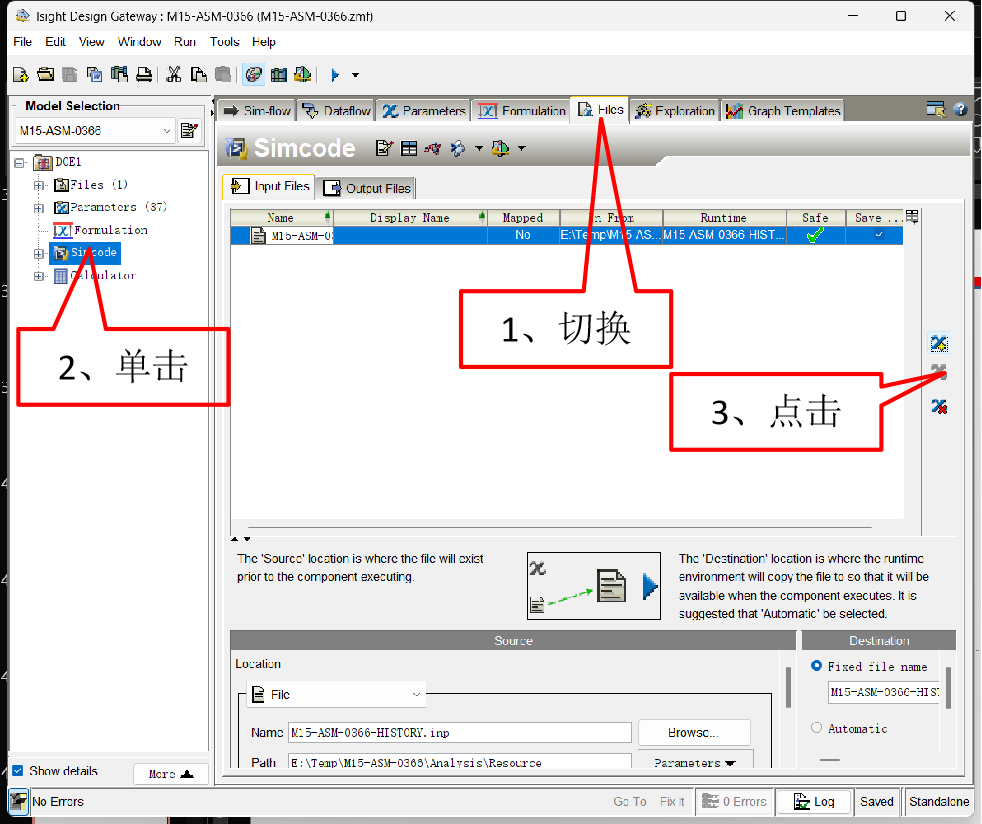Image resolution: width=982 pixels, height=824 pixels.
Task: Select the Formulation item in the tree
Action: tap(110, 230)
